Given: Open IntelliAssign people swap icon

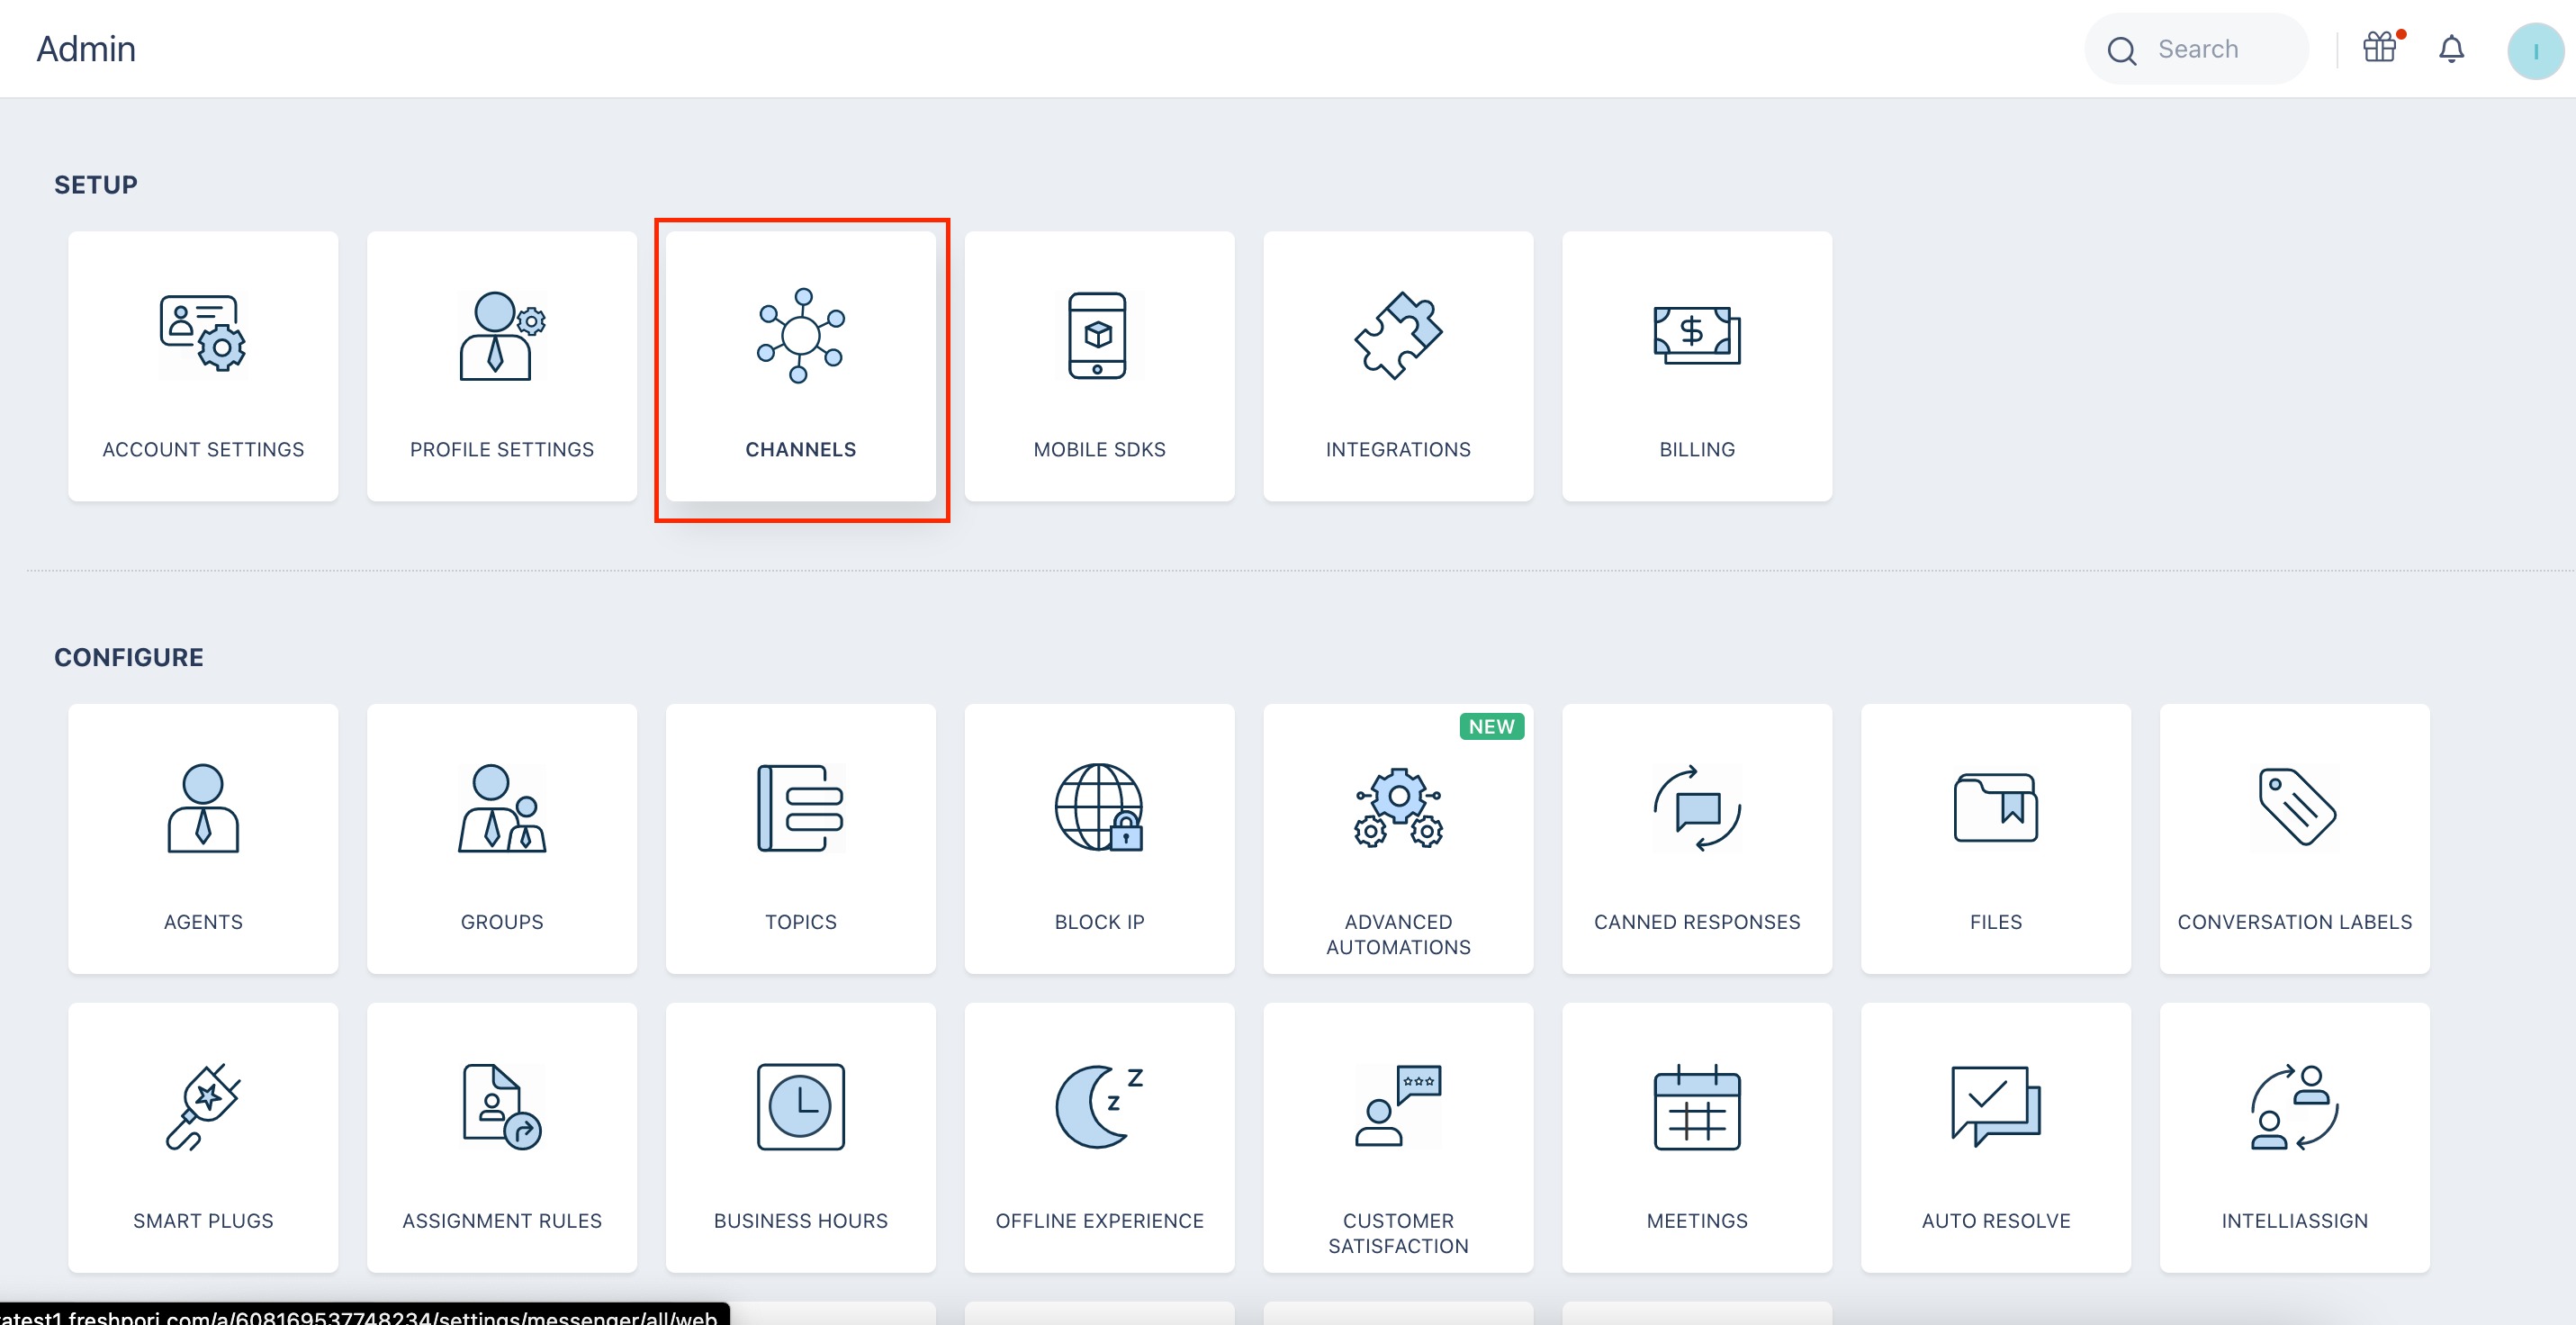Looking at the screenshot, I should 2295,1107.
